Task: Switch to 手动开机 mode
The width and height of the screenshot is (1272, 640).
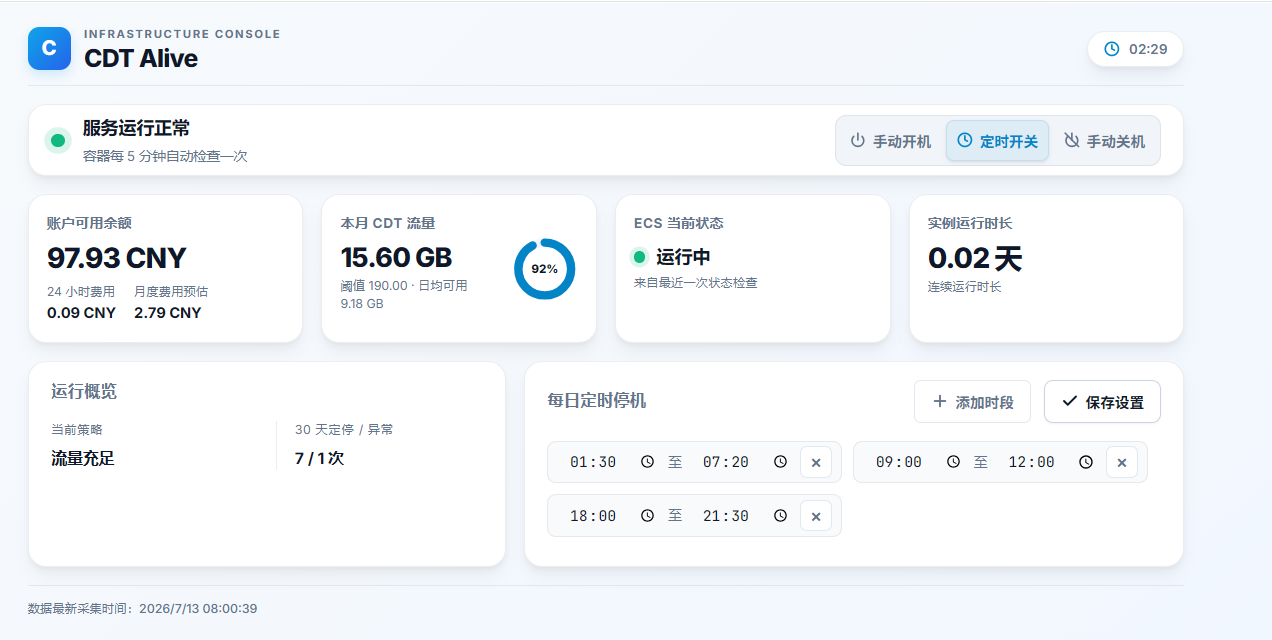Action: pos(890,141)
